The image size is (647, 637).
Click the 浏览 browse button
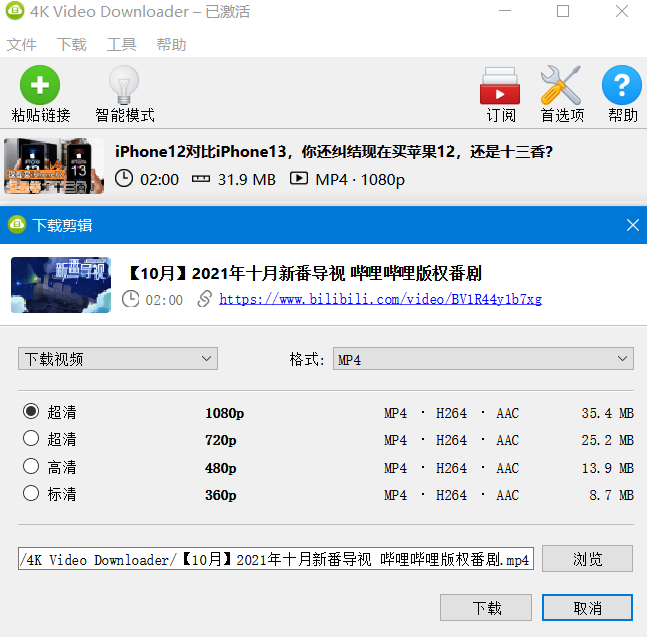pyautogui.click(x=587, y=559)
